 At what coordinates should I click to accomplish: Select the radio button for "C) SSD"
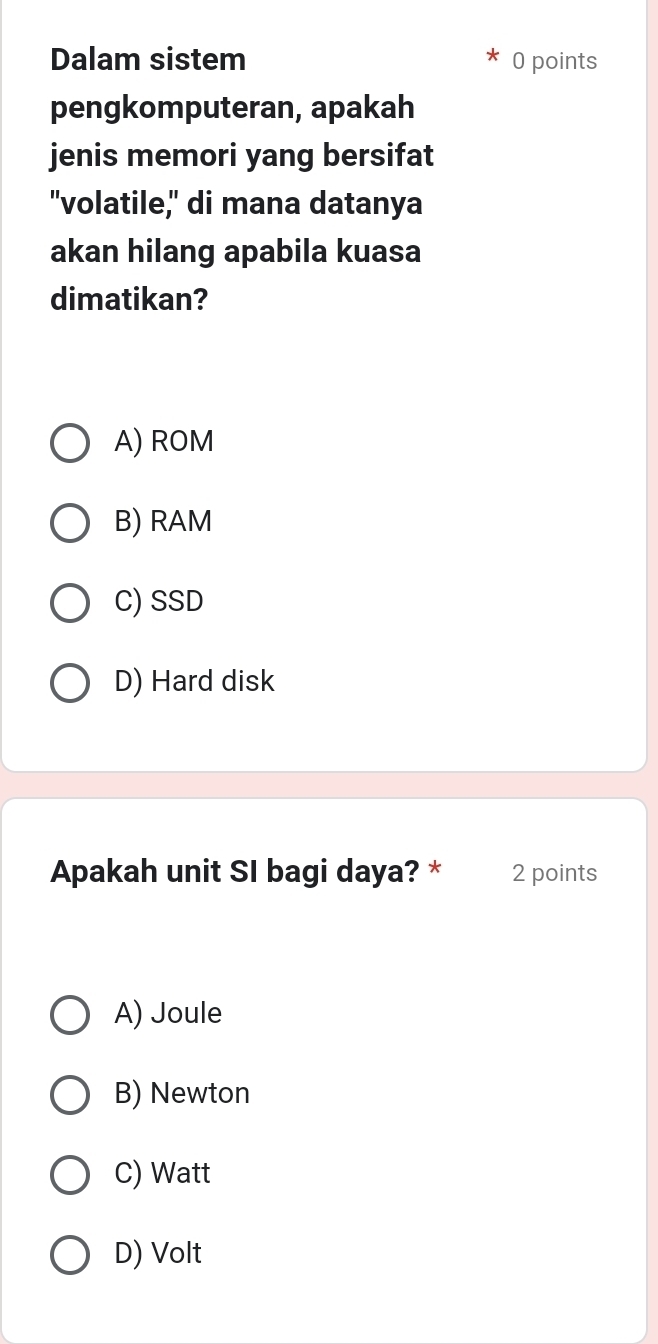pyautogui.click(x=69, y=603)
